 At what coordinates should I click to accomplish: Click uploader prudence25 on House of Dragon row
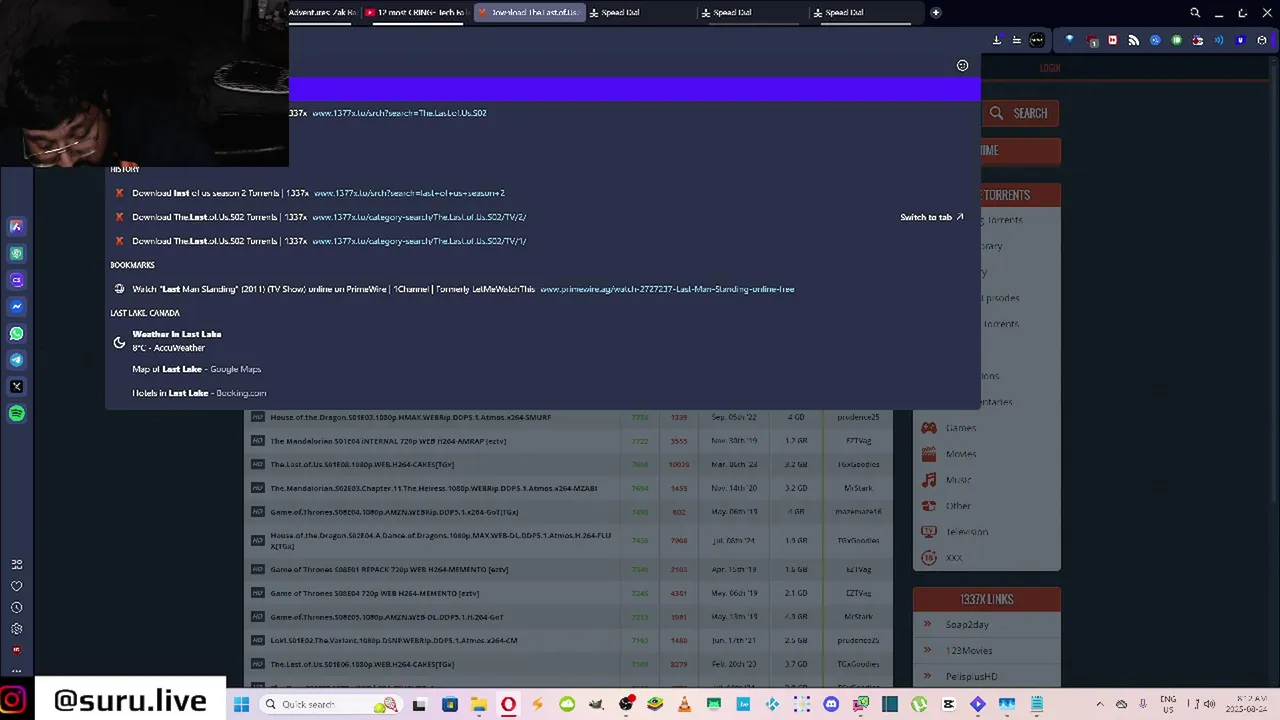tap(858, 417)
